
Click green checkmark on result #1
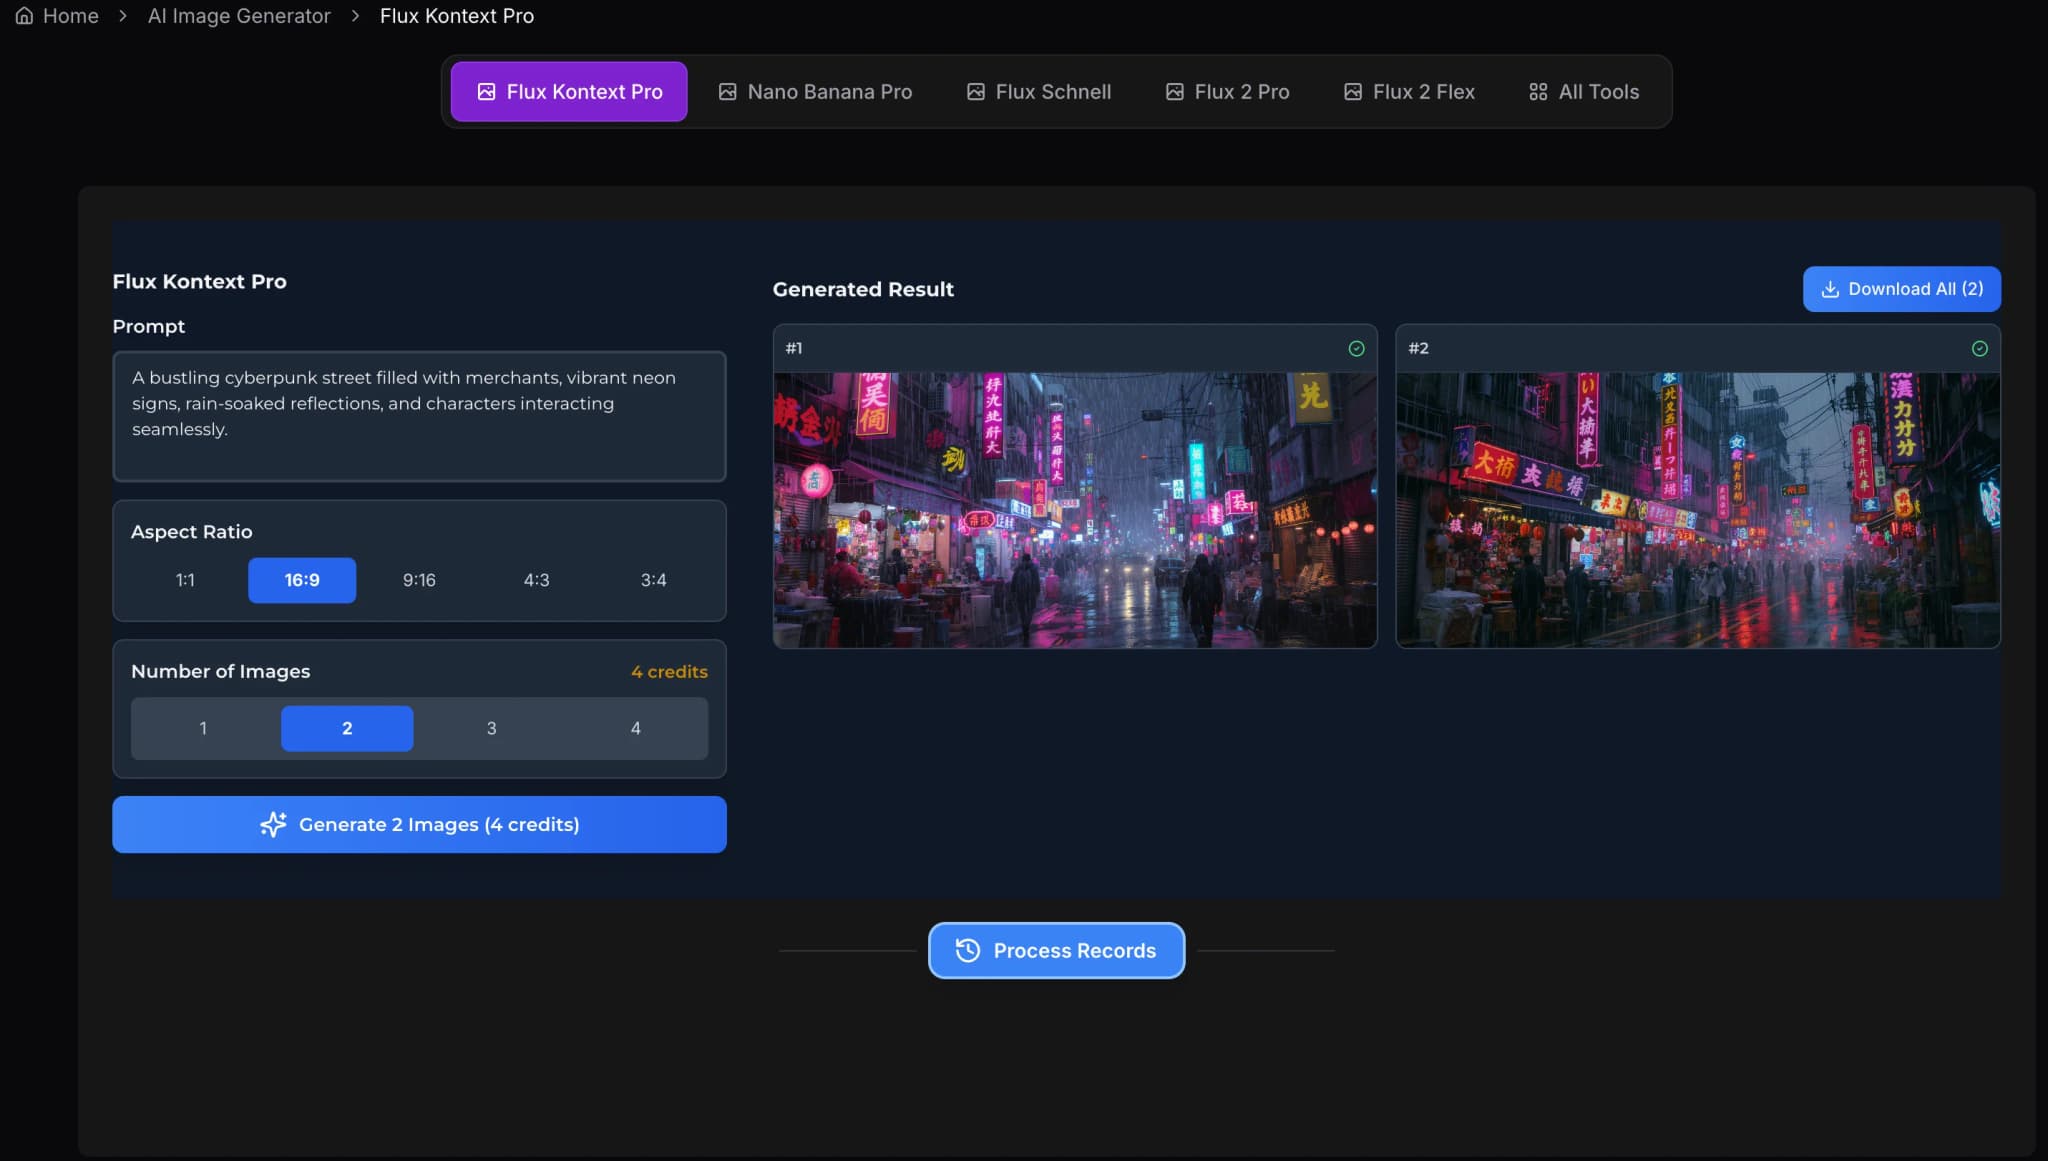1356,349
